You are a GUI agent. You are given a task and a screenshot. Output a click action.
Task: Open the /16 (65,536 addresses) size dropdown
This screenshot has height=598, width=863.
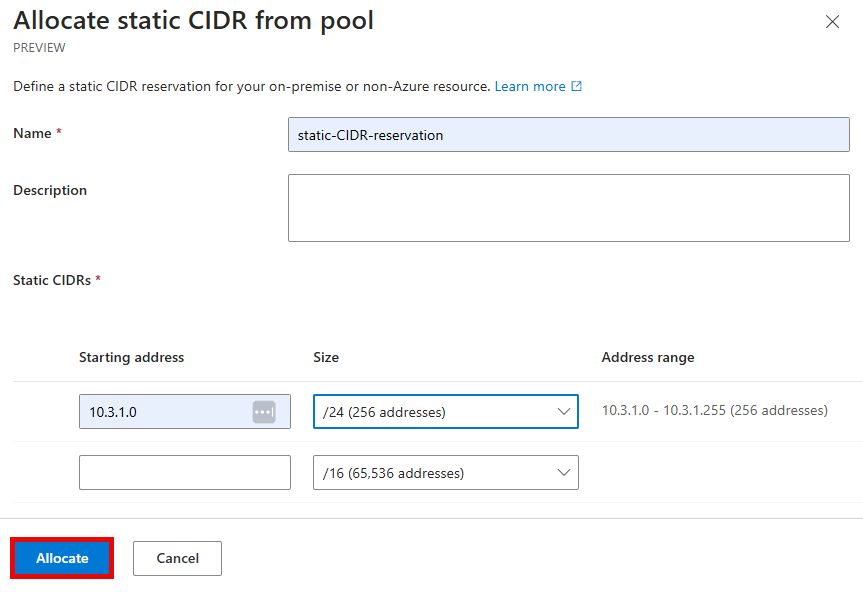tap(446, 473)
